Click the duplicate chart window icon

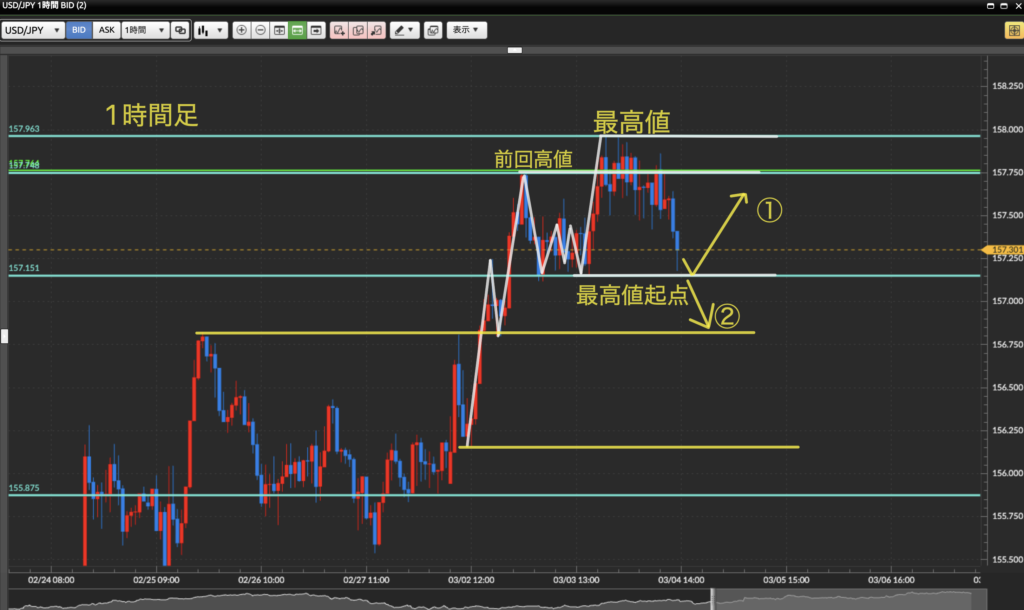[180, 31]
